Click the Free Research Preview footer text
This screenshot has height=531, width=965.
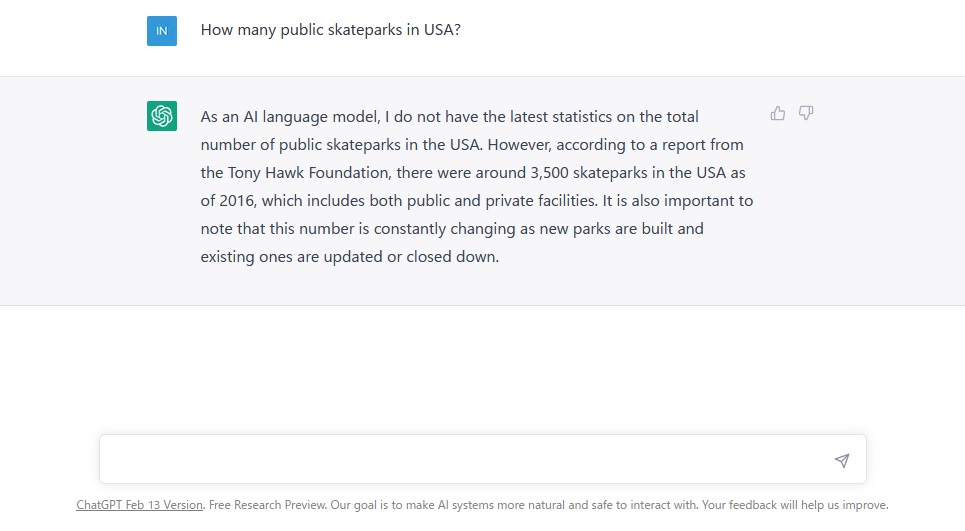(x=267, y=505)
